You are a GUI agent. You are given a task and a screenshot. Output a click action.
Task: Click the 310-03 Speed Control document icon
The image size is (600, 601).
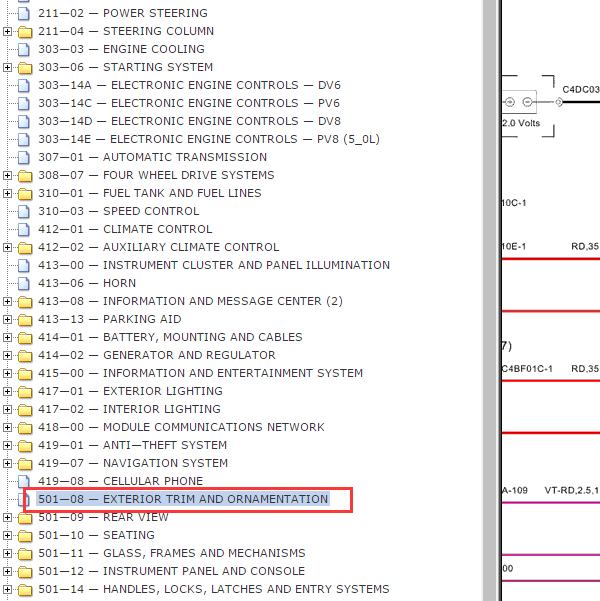tap(24, 212)
